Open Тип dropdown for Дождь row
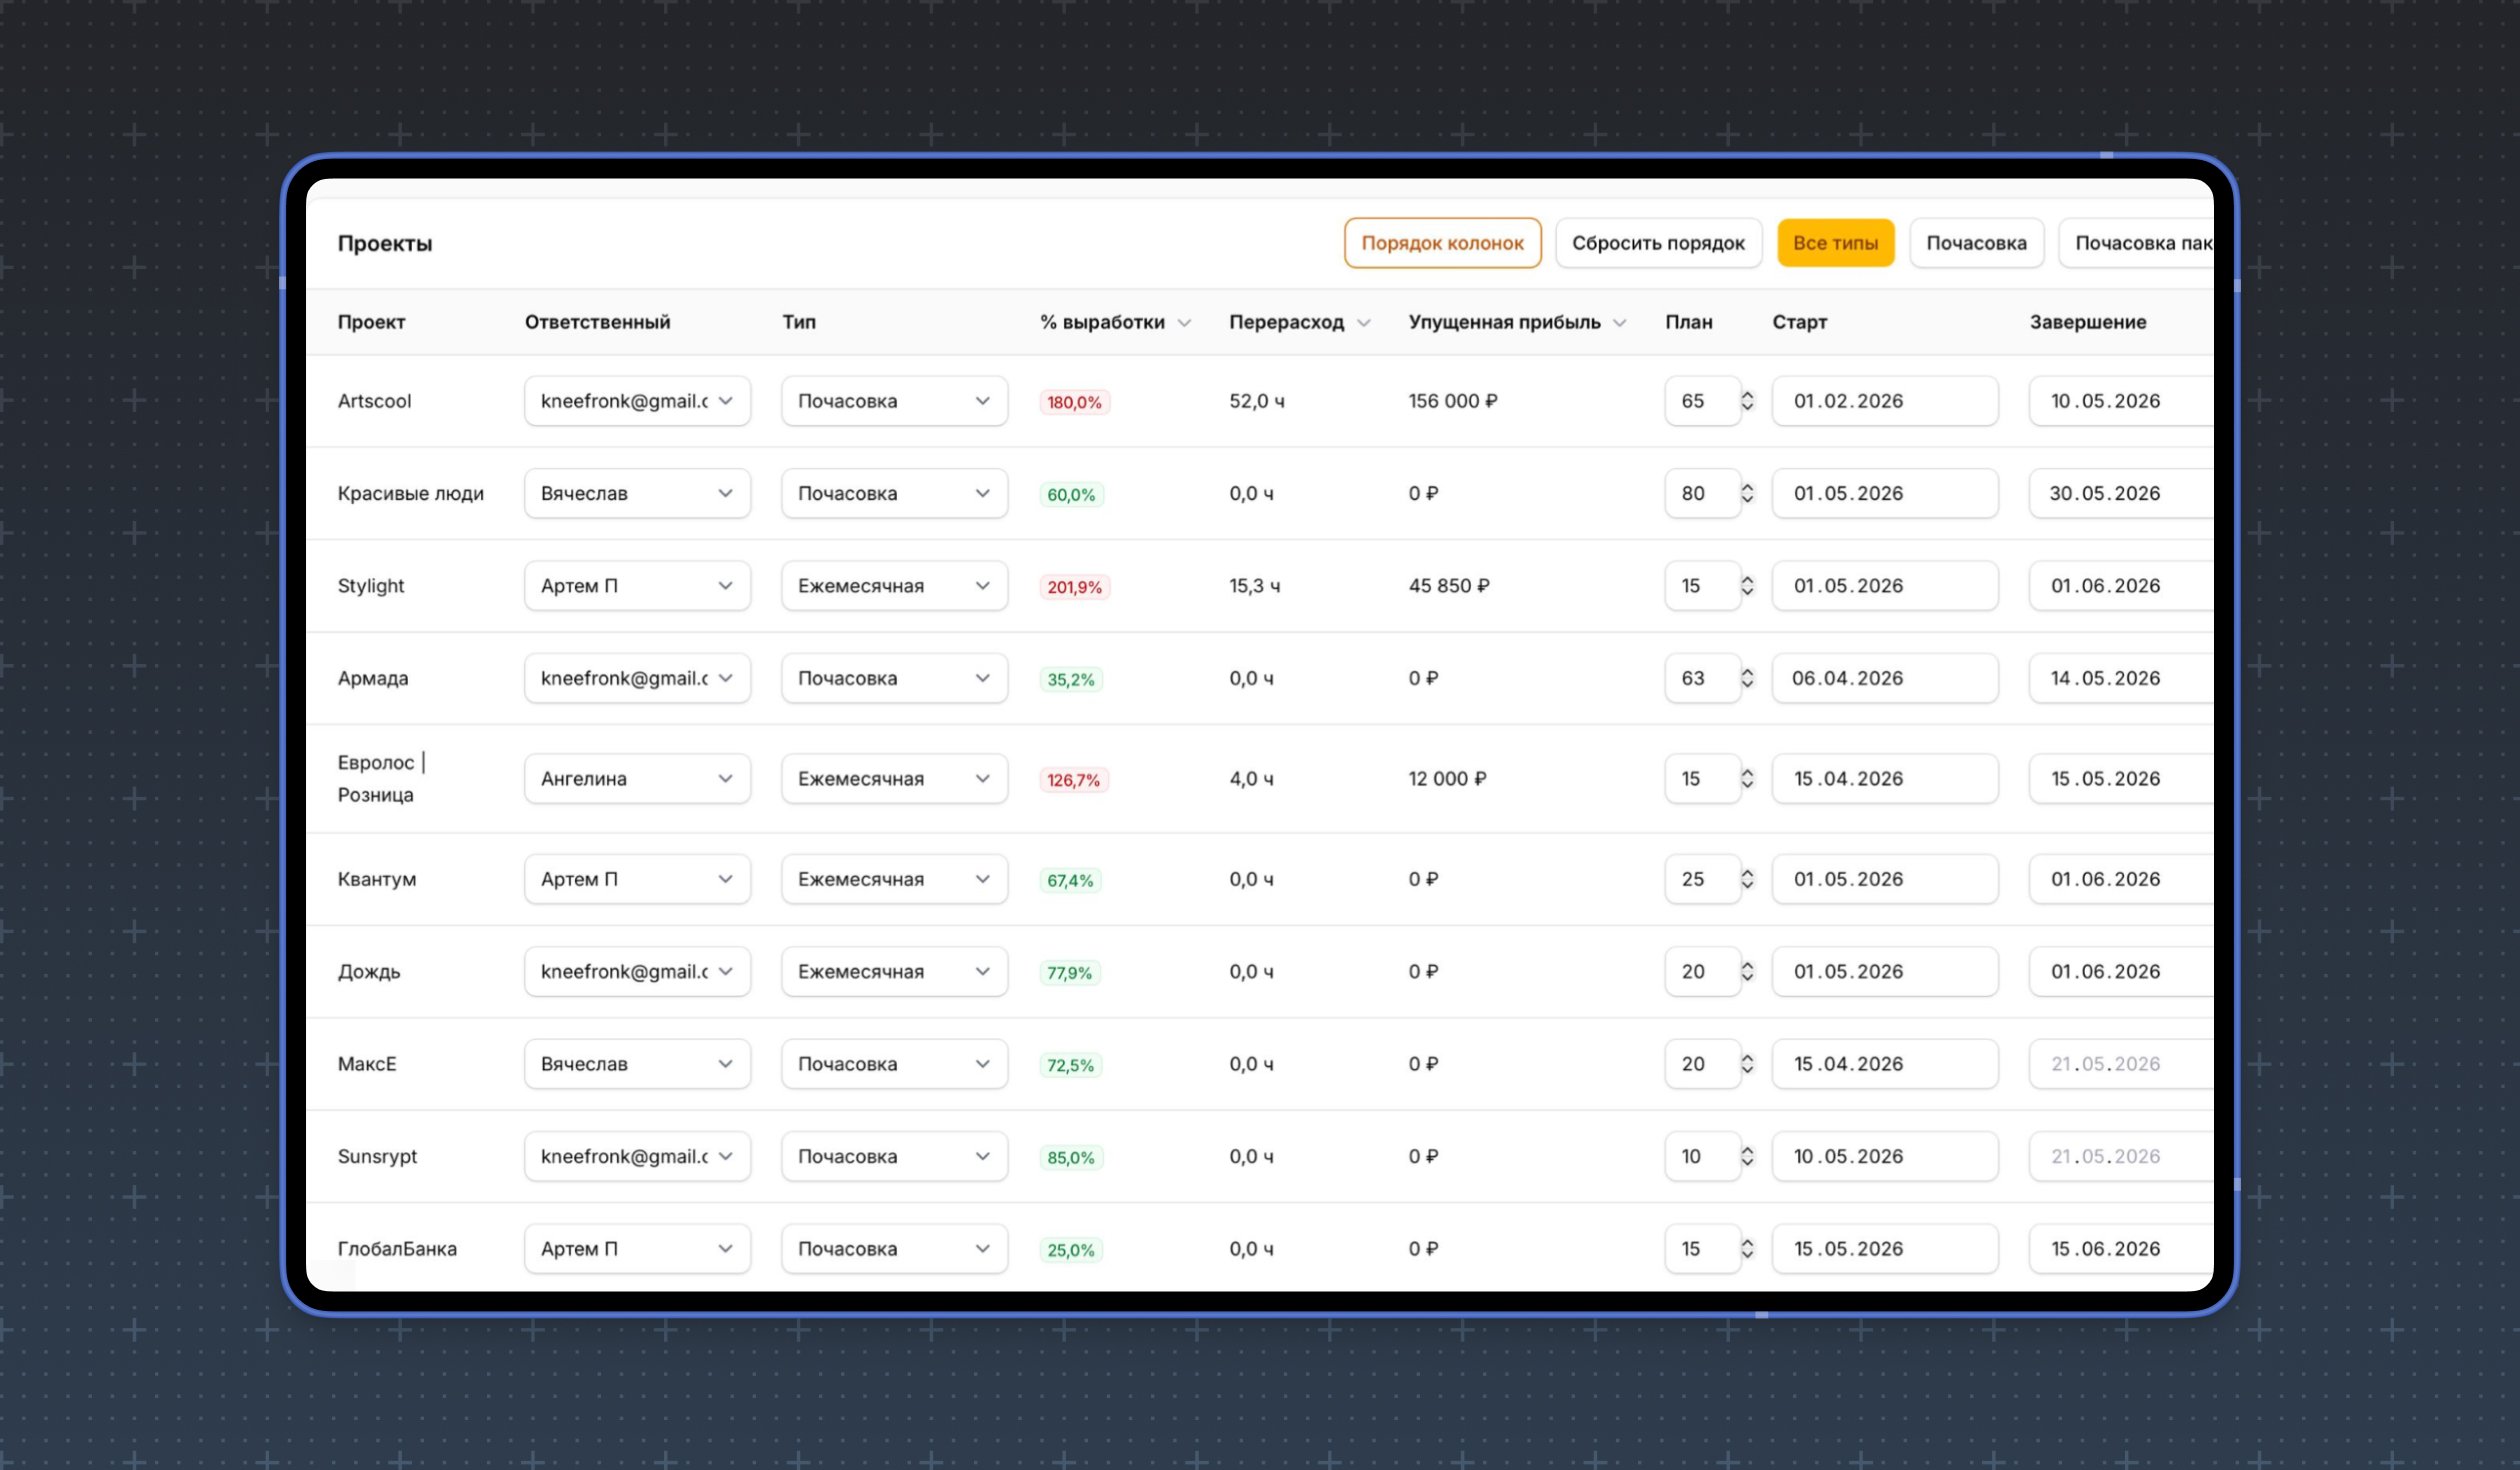This screenshot has width=2520, height=1470. pyautogui.click(x=894, y=972)
